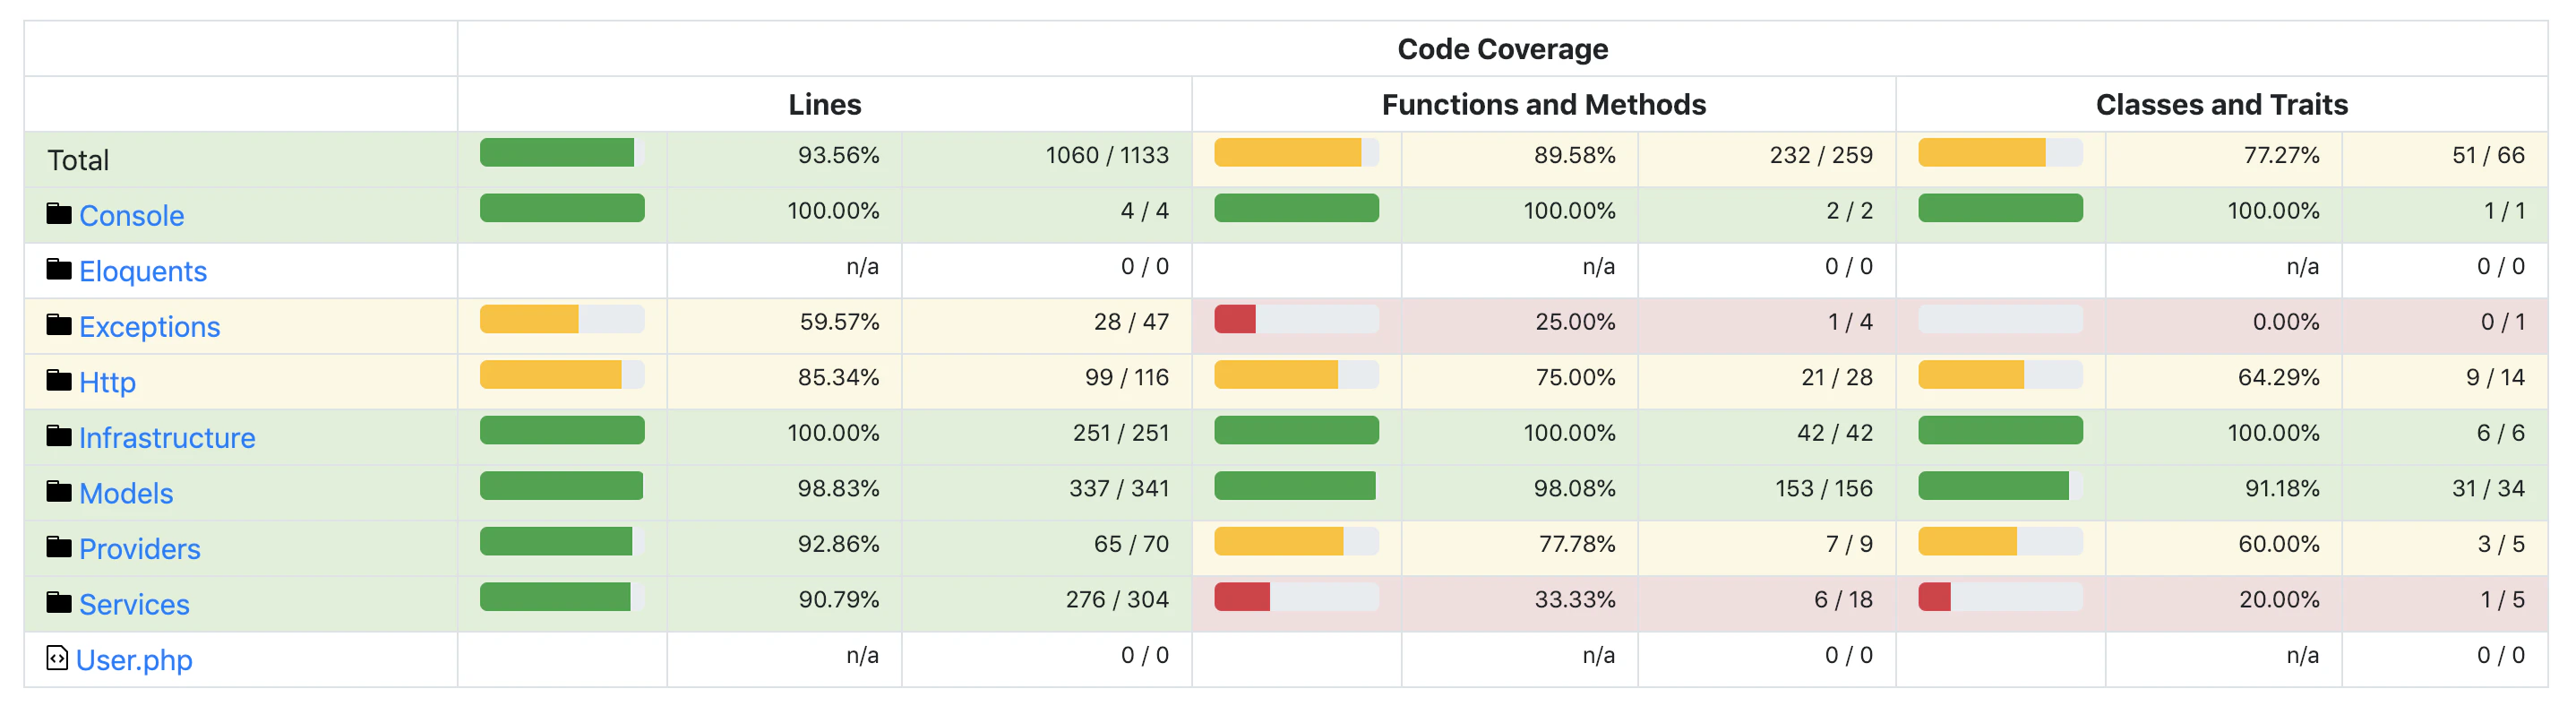
Task: Click the Code Coverage heading
Action: click(1502, 48)
